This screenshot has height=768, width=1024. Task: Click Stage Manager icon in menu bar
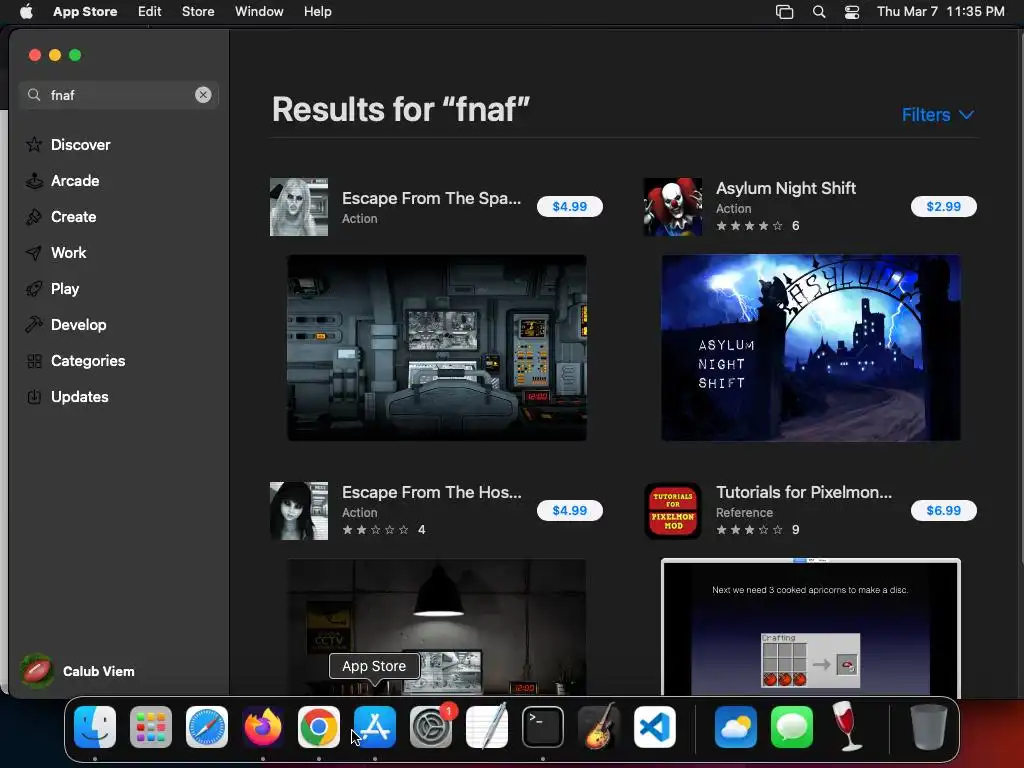coord(784,12)
